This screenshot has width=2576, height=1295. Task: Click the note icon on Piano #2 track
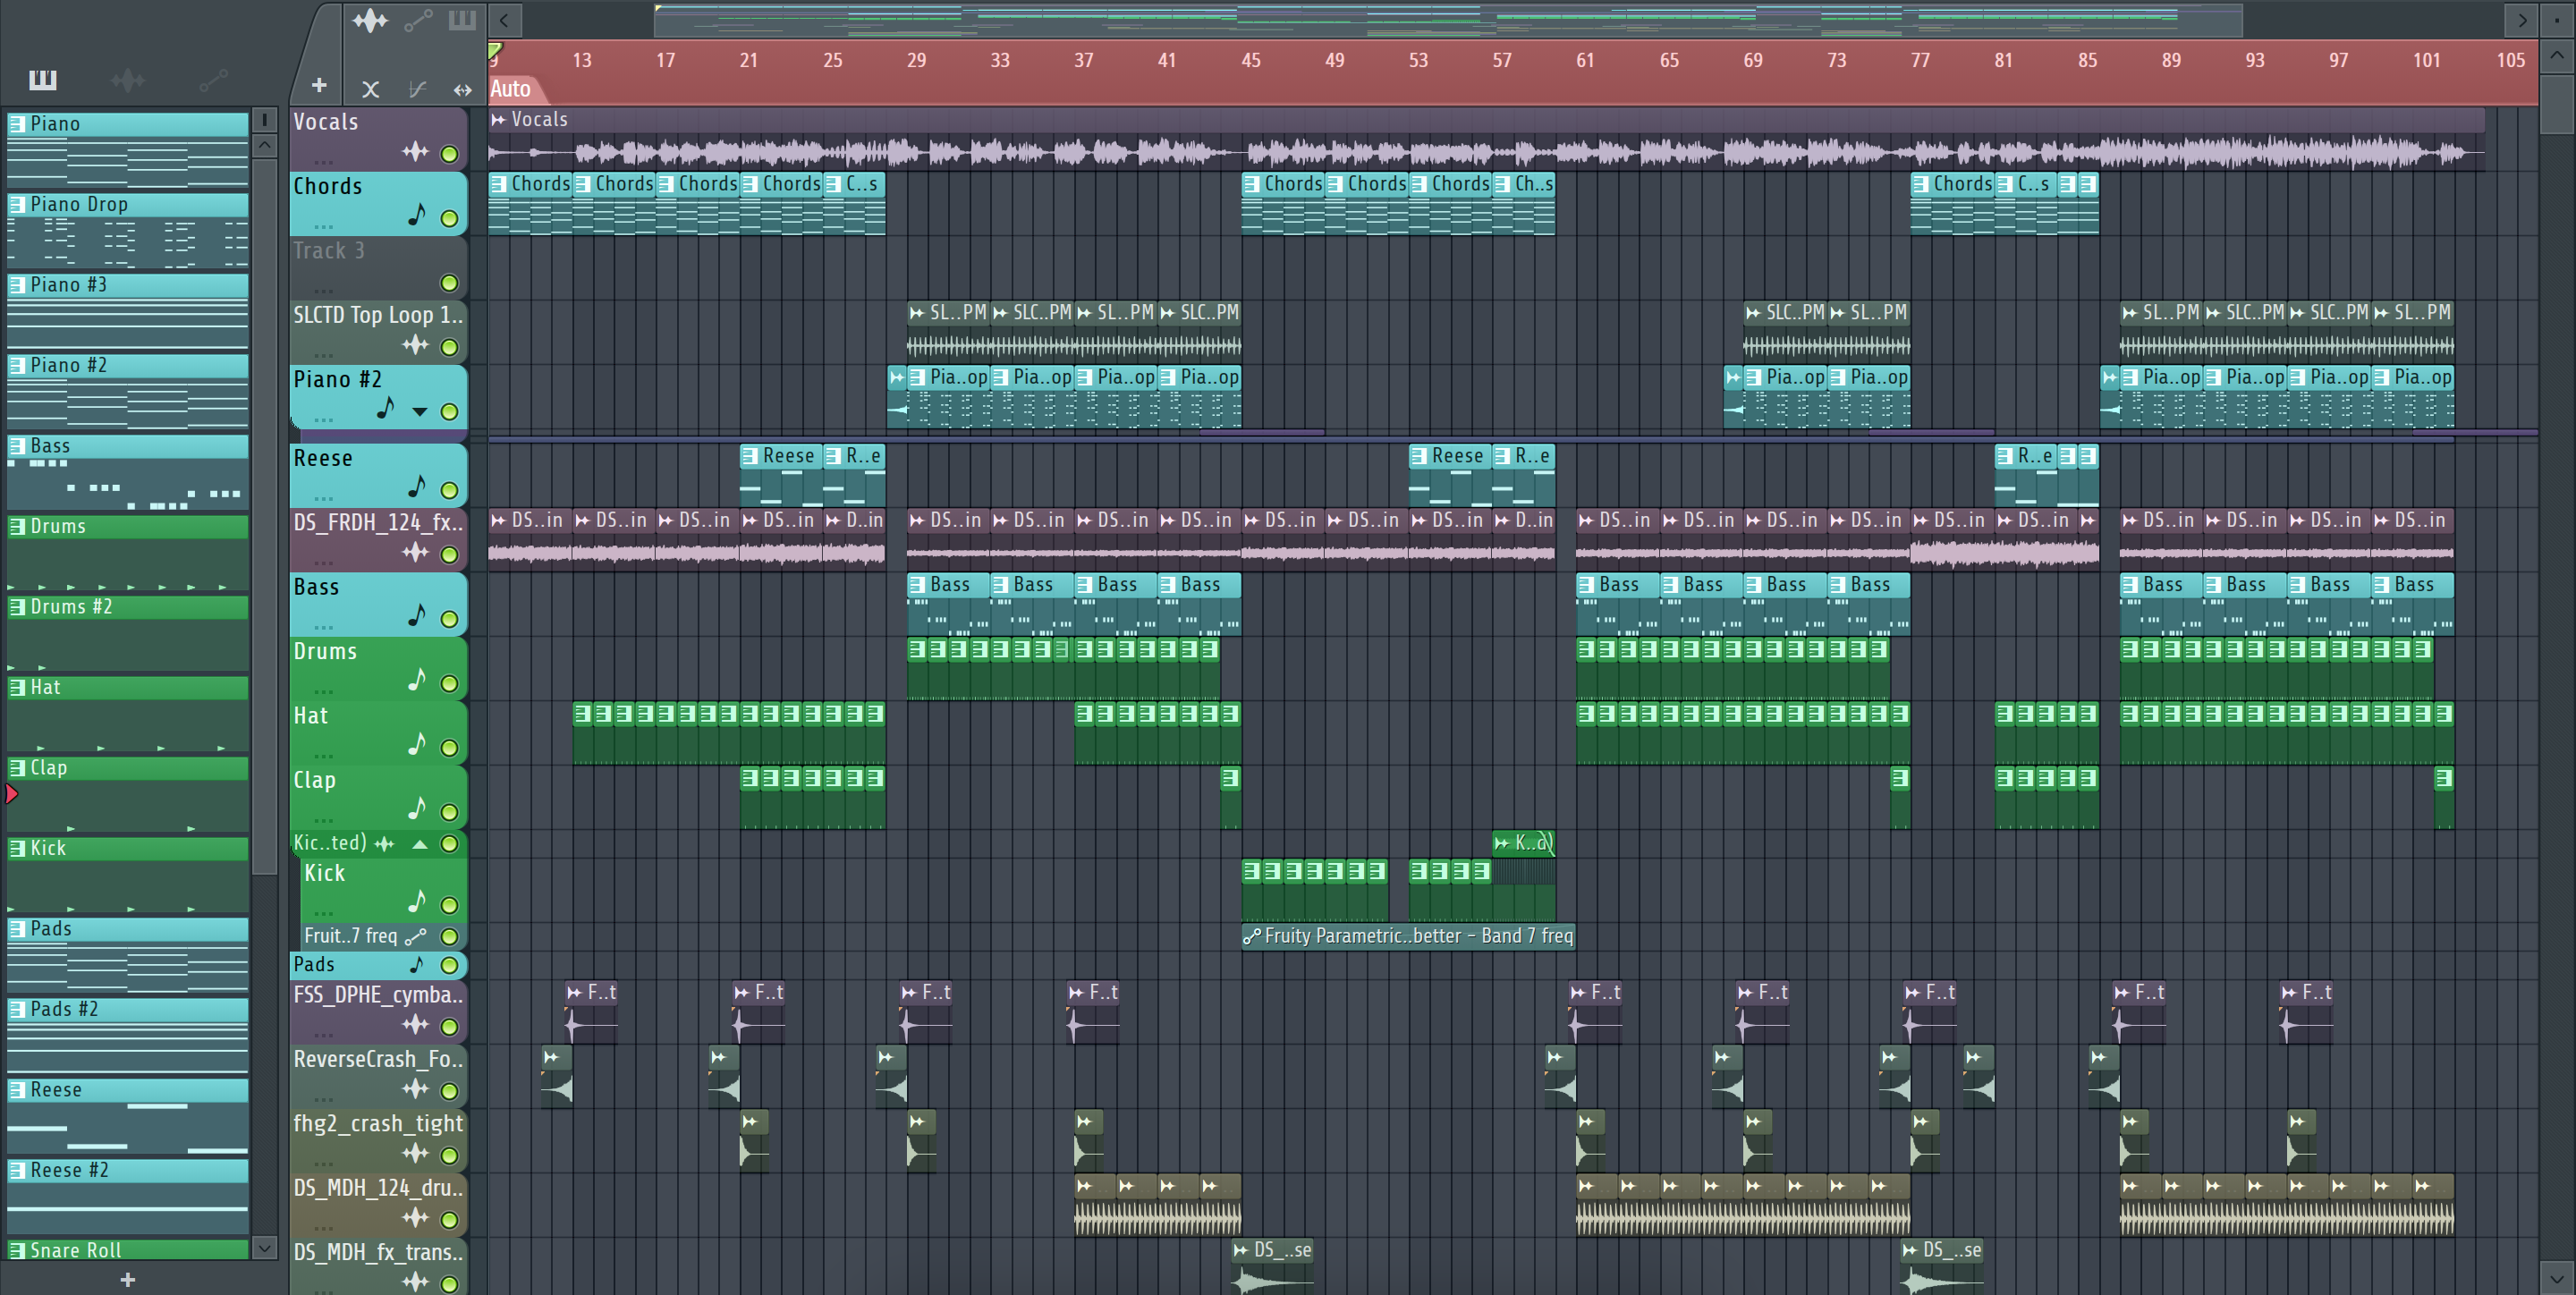(x=385, y=409)
